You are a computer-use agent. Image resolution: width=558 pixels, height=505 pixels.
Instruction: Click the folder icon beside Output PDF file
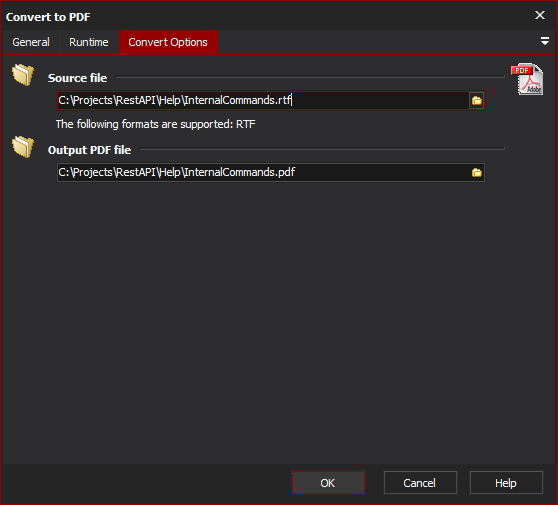point(23,147)
